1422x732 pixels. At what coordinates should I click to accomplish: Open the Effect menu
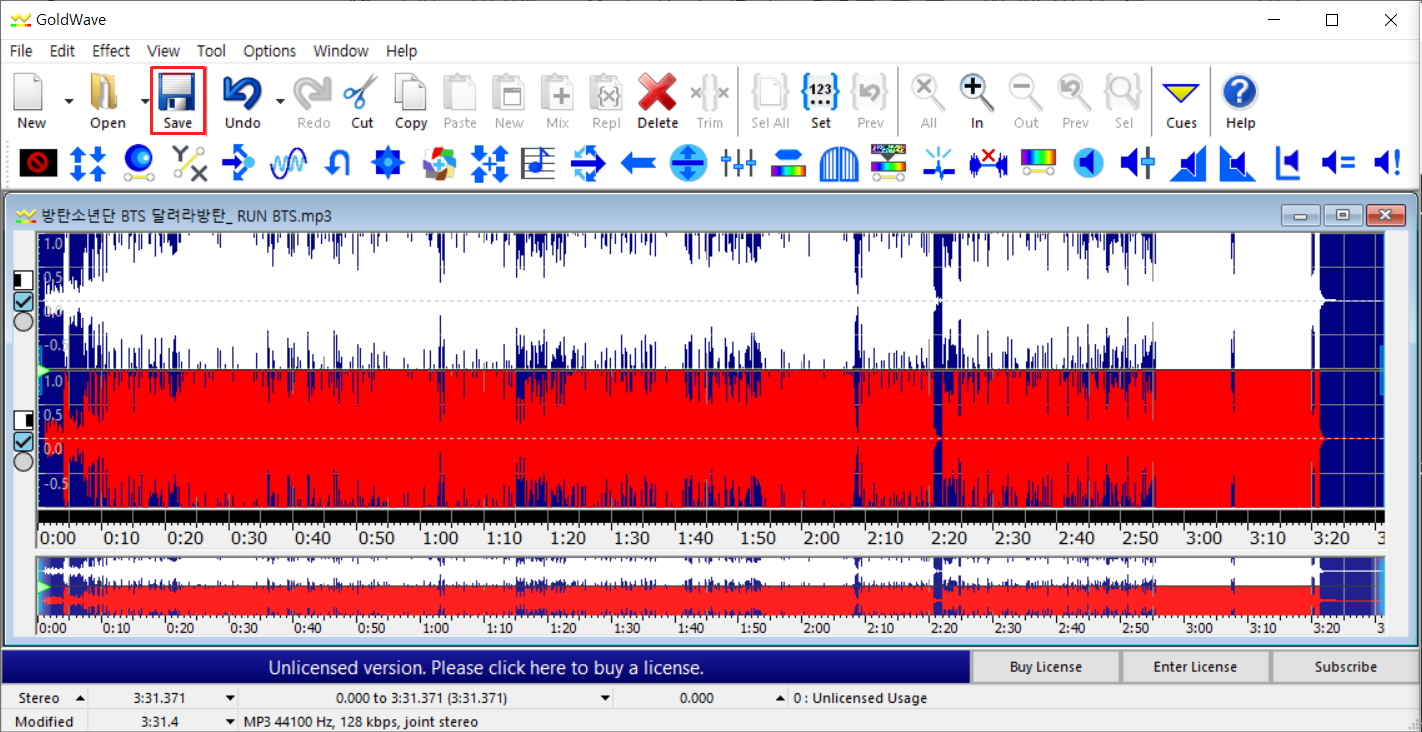[x=111, y=51]
